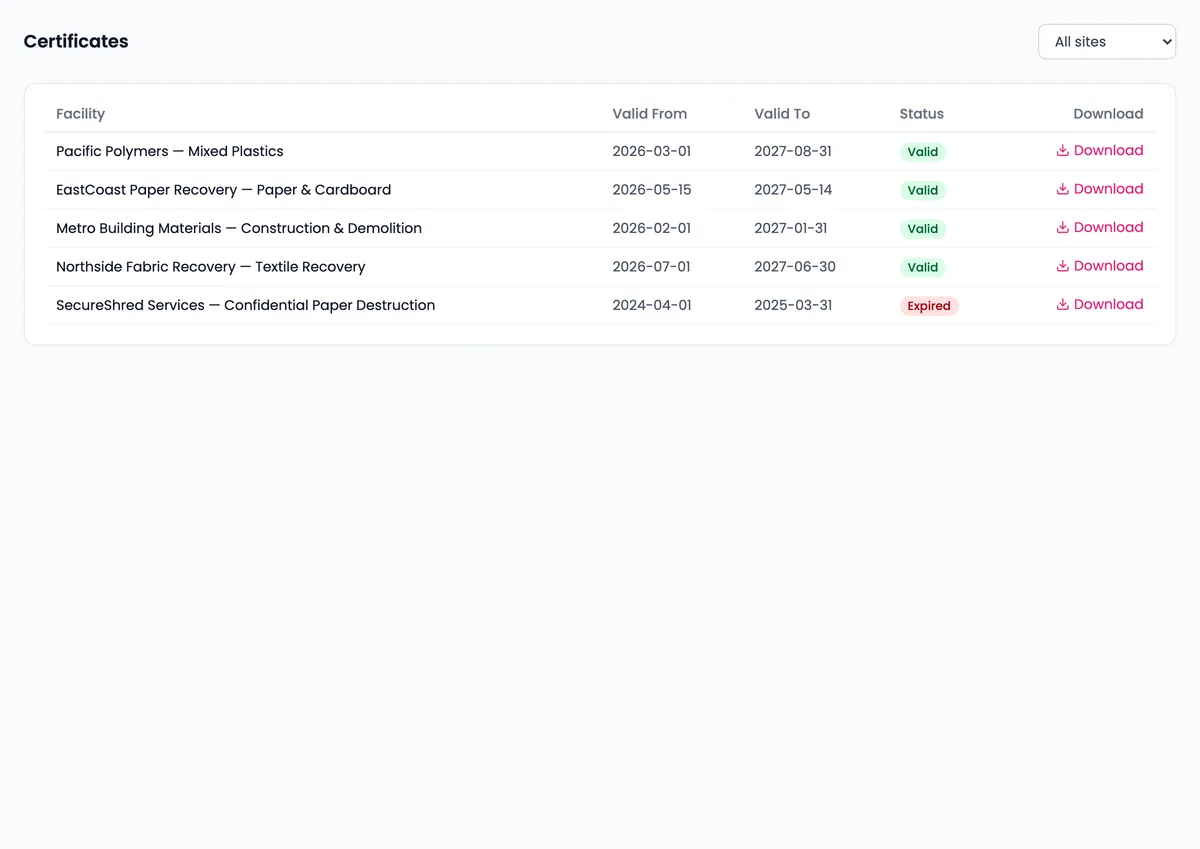
Task: Click the Certificates page heading
Action: pos(76,41)
